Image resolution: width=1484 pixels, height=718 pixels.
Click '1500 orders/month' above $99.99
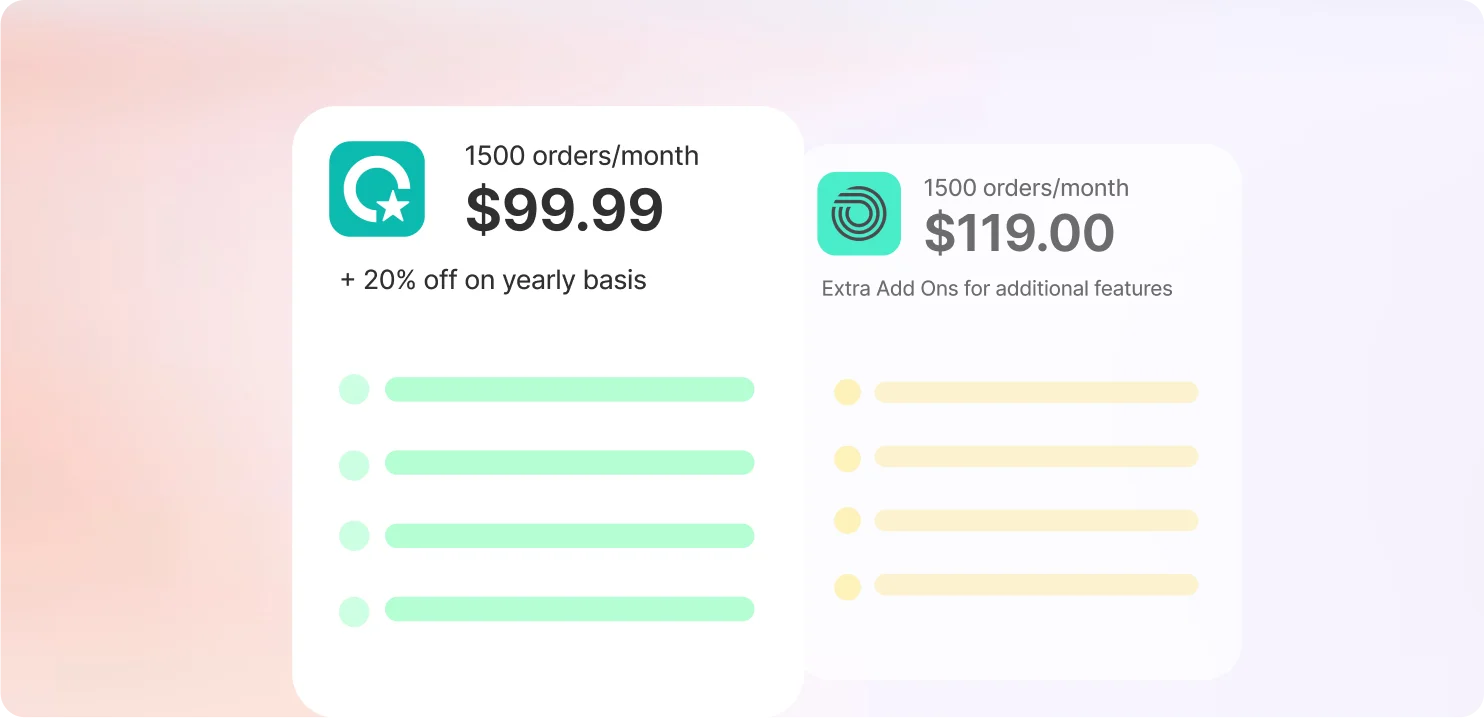[x=581, y=156]
